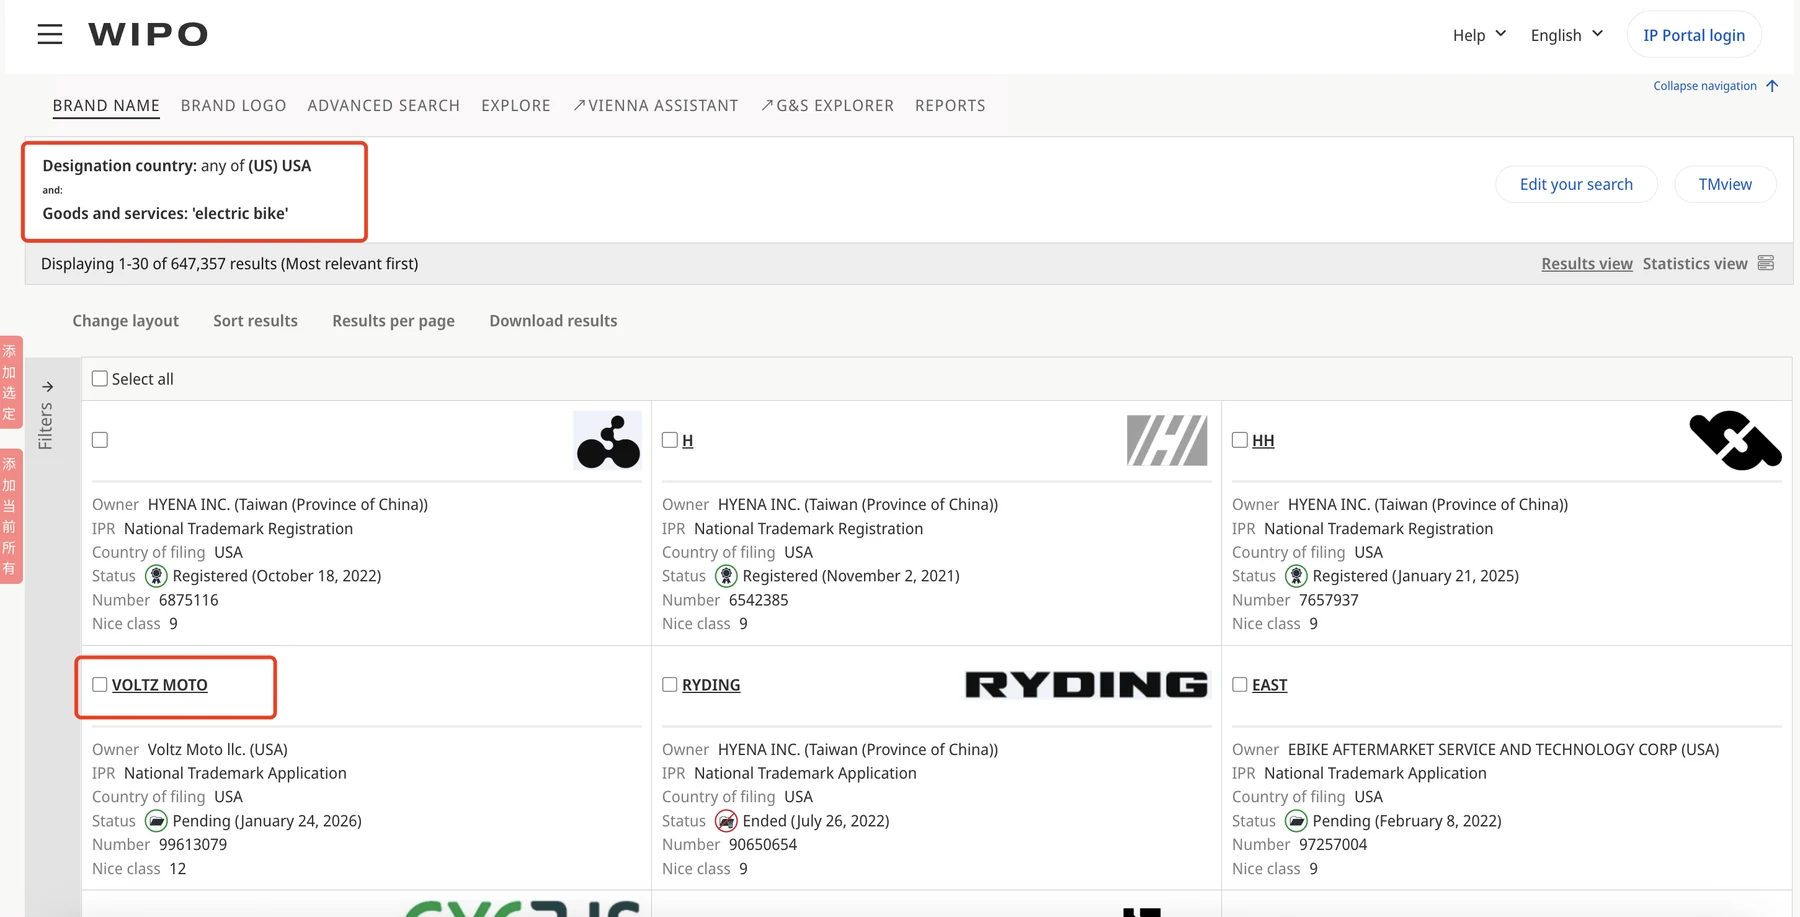The height and width of the screenshot is (917, 1800).
Task: Click registered status icon for number 6875116
Action: tap(156, 576)
